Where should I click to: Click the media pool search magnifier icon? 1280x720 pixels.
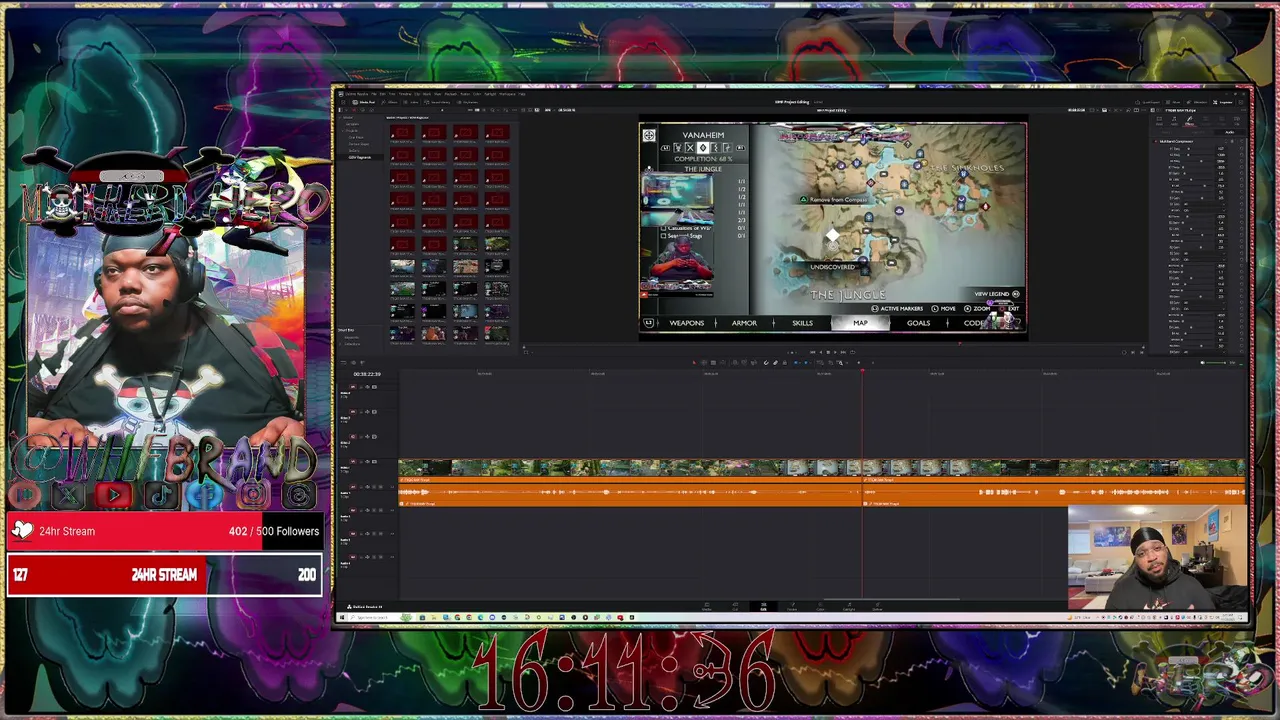point(492,110)
